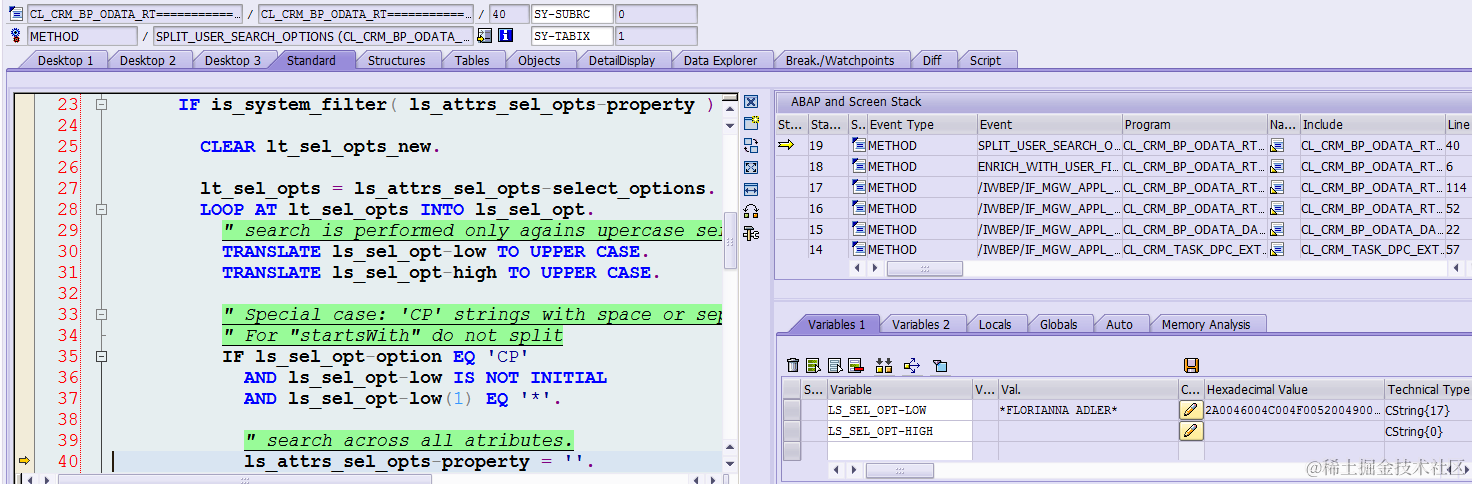Click the first list icon after the trash
Viewport: 1472px width, 484px height.
pyautogui.click(x=813, y=365)
